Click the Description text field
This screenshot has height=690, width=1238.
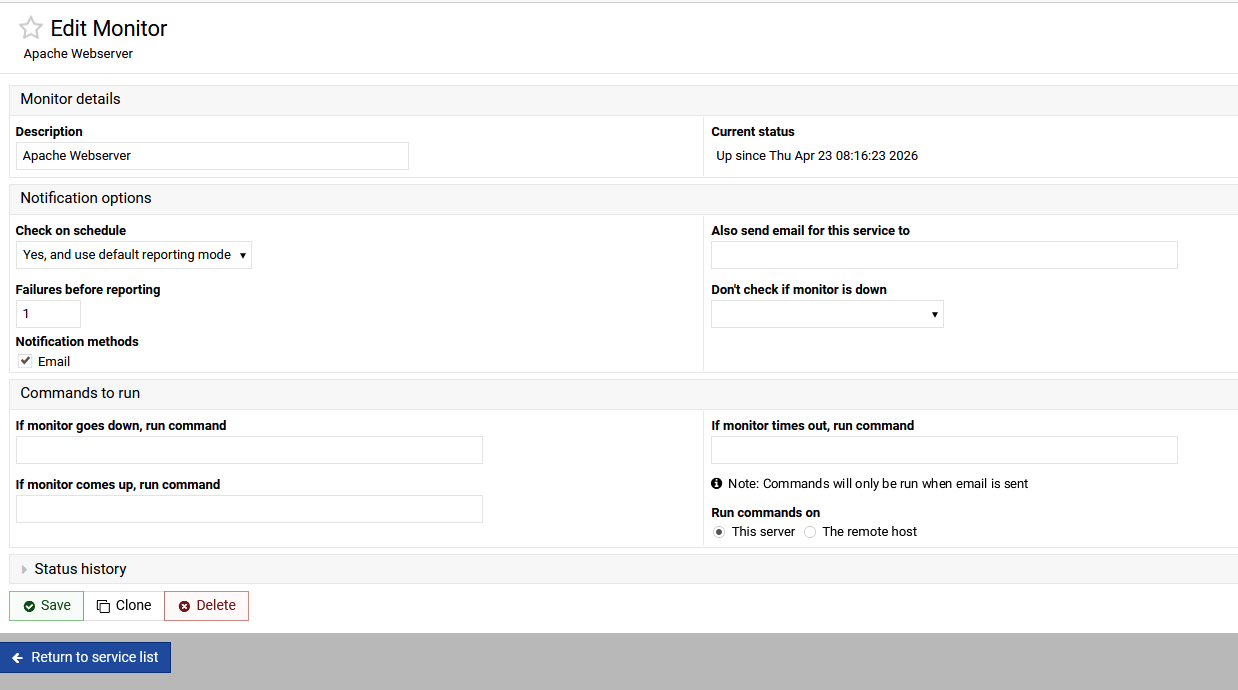tap(212, 156)
